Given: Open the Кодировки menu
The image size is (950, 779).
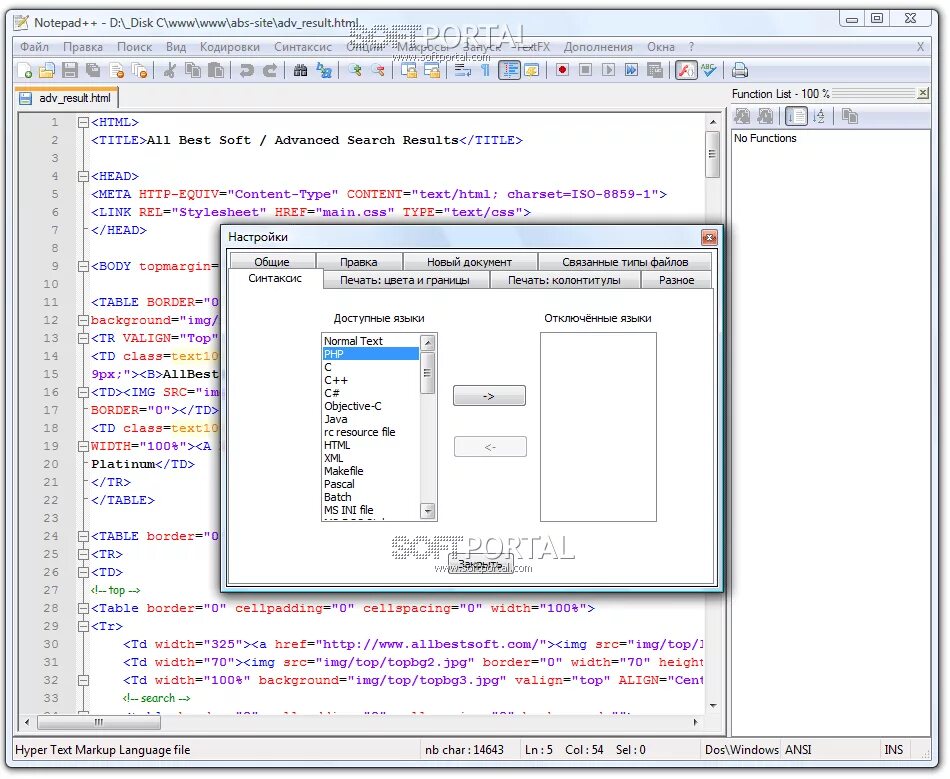Looking at the screenshot, I should [x=230, y=47].
